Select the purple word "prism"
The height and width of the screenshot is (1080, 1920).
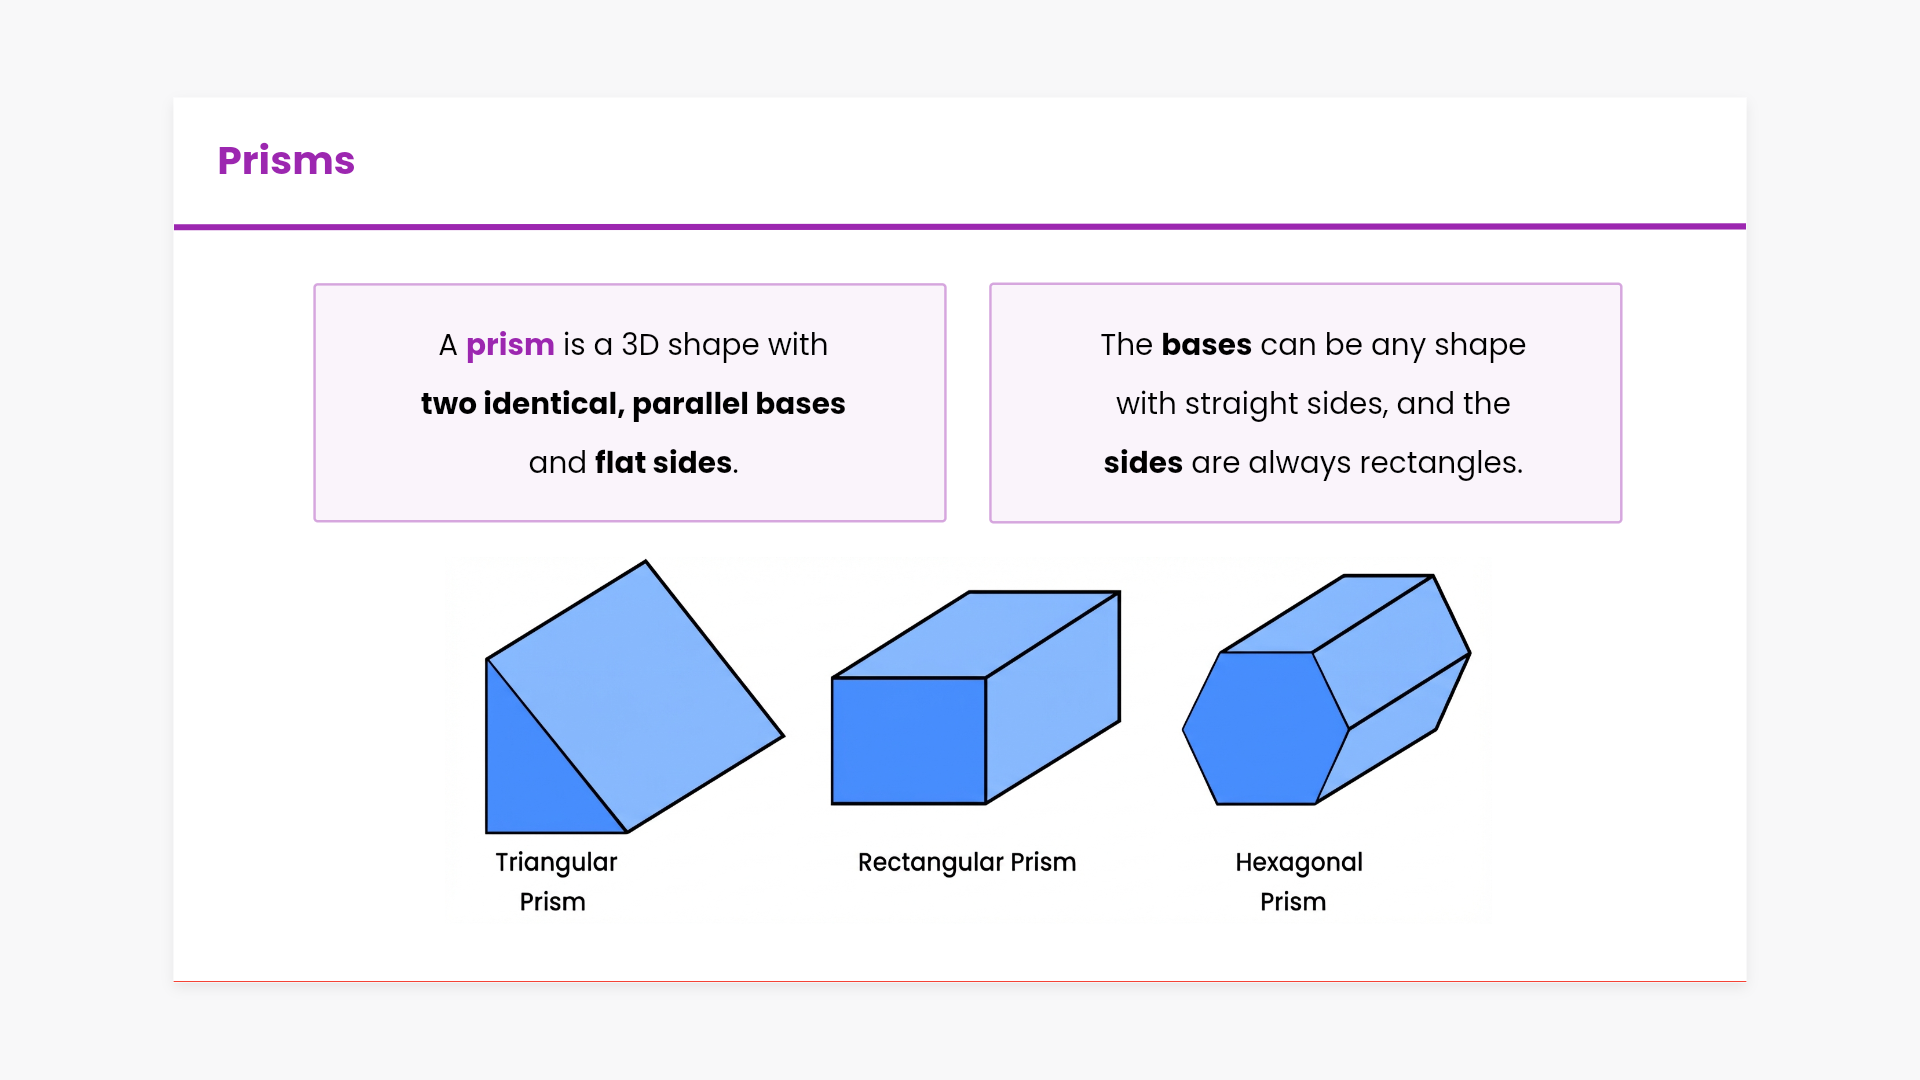point(510,345)
